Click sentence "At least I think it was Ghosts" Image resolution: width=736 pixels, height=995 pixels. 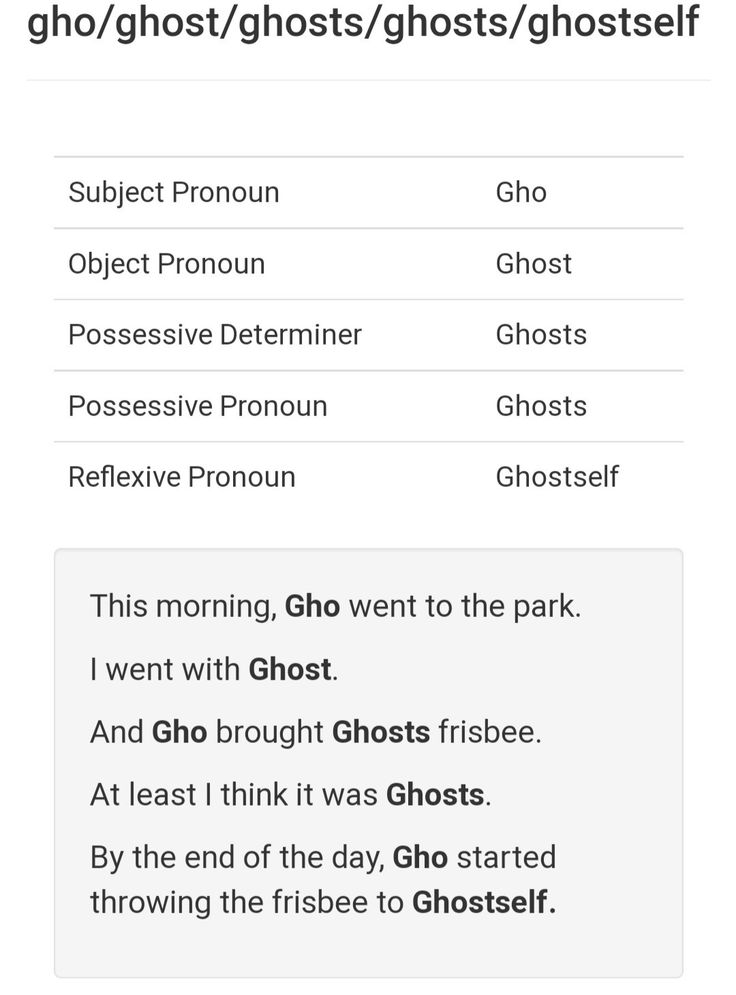(291, 794)
